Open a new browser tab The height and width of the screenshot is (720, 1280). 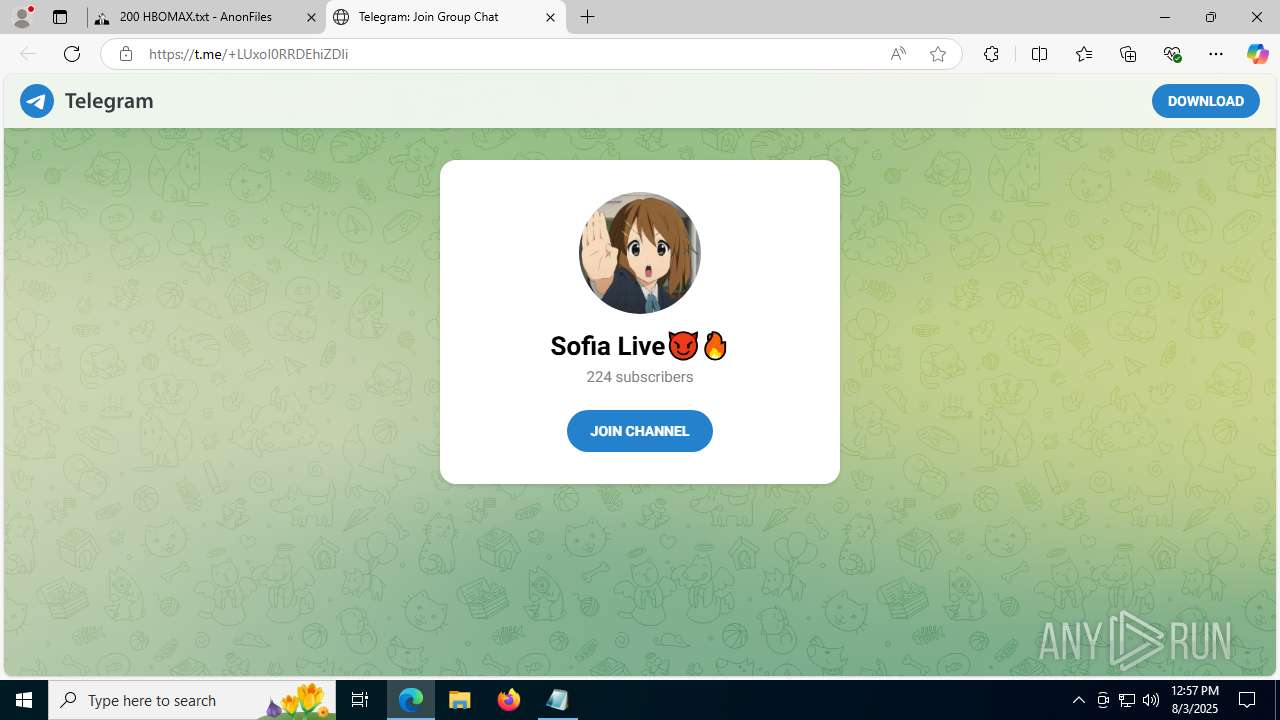point(588,17)
